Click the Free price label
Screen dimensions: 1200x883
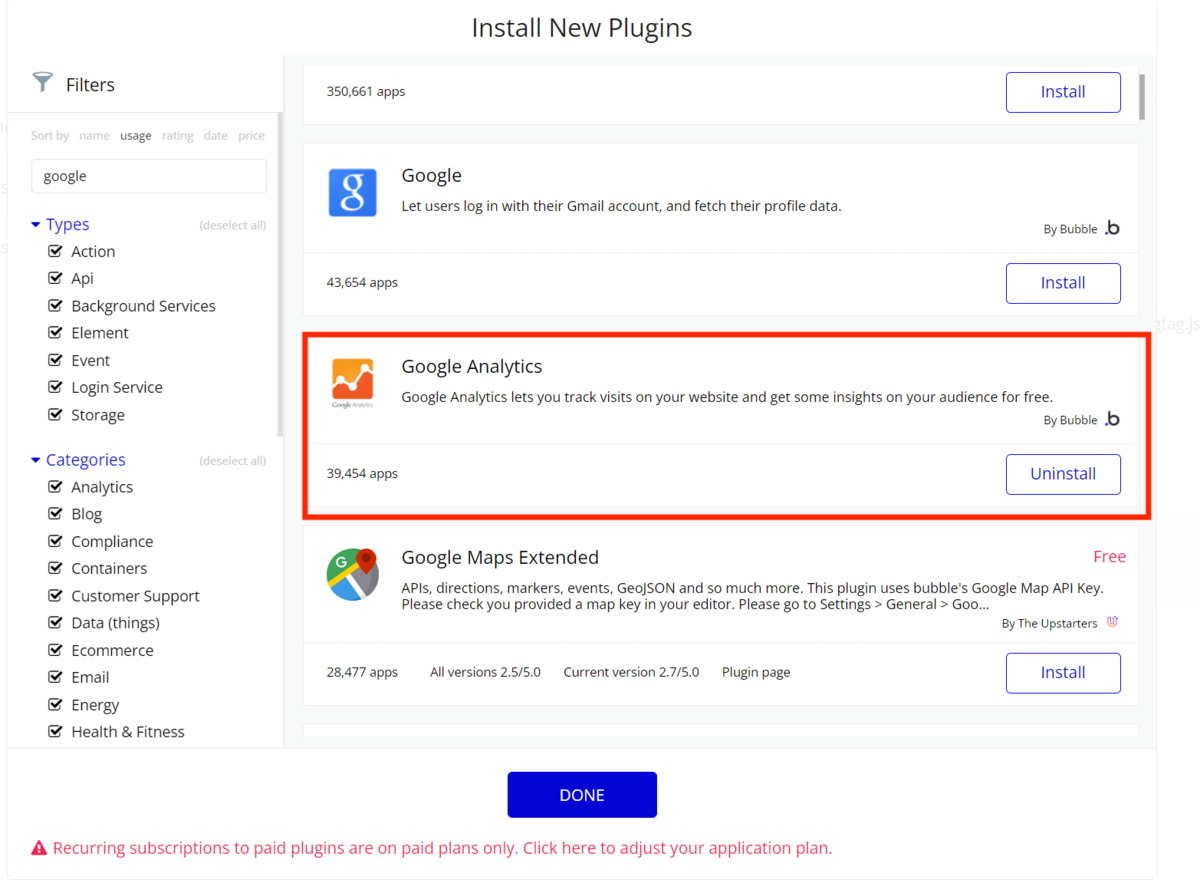tap(1110, 557)
